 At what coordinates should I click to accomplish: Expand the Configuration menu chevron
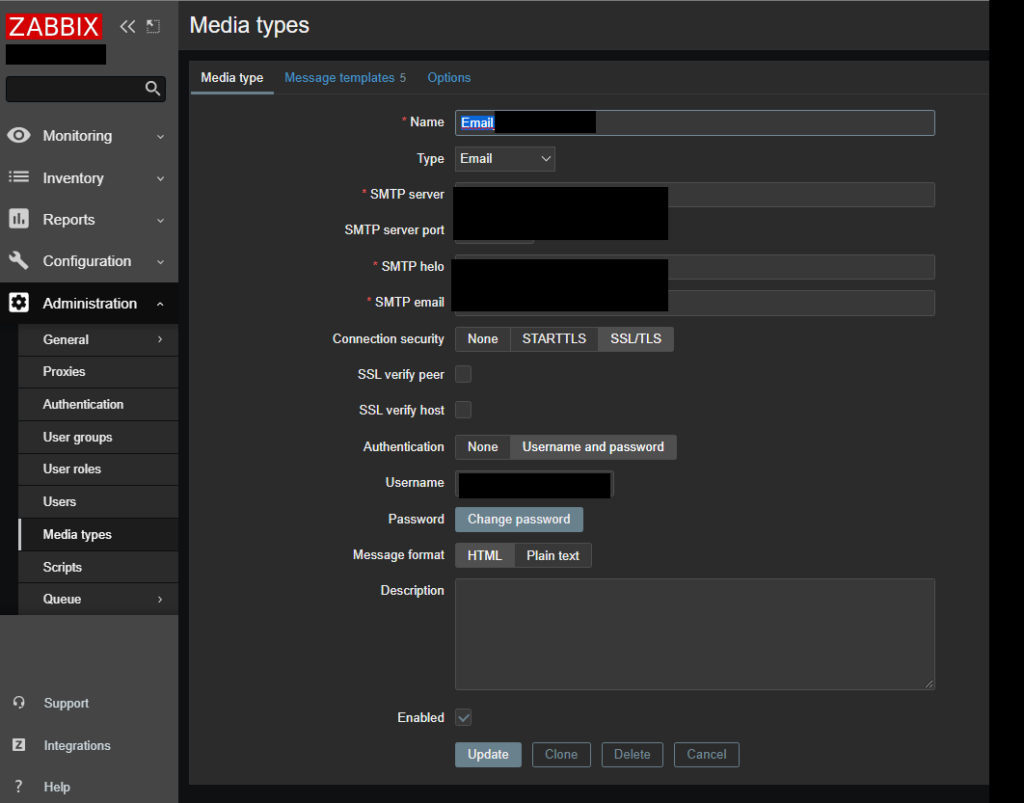[160, 262]
